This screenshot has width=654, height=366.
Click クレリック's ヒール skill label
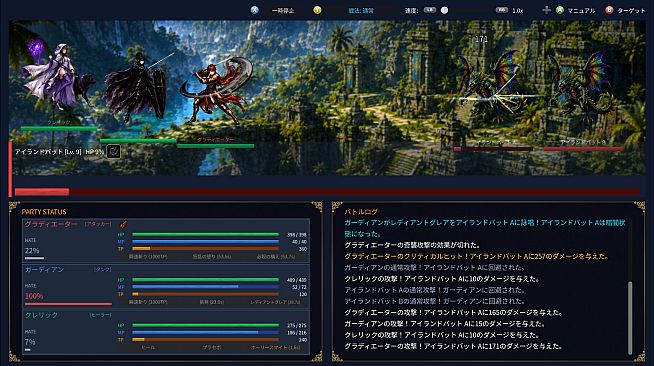tap(148, 347)
